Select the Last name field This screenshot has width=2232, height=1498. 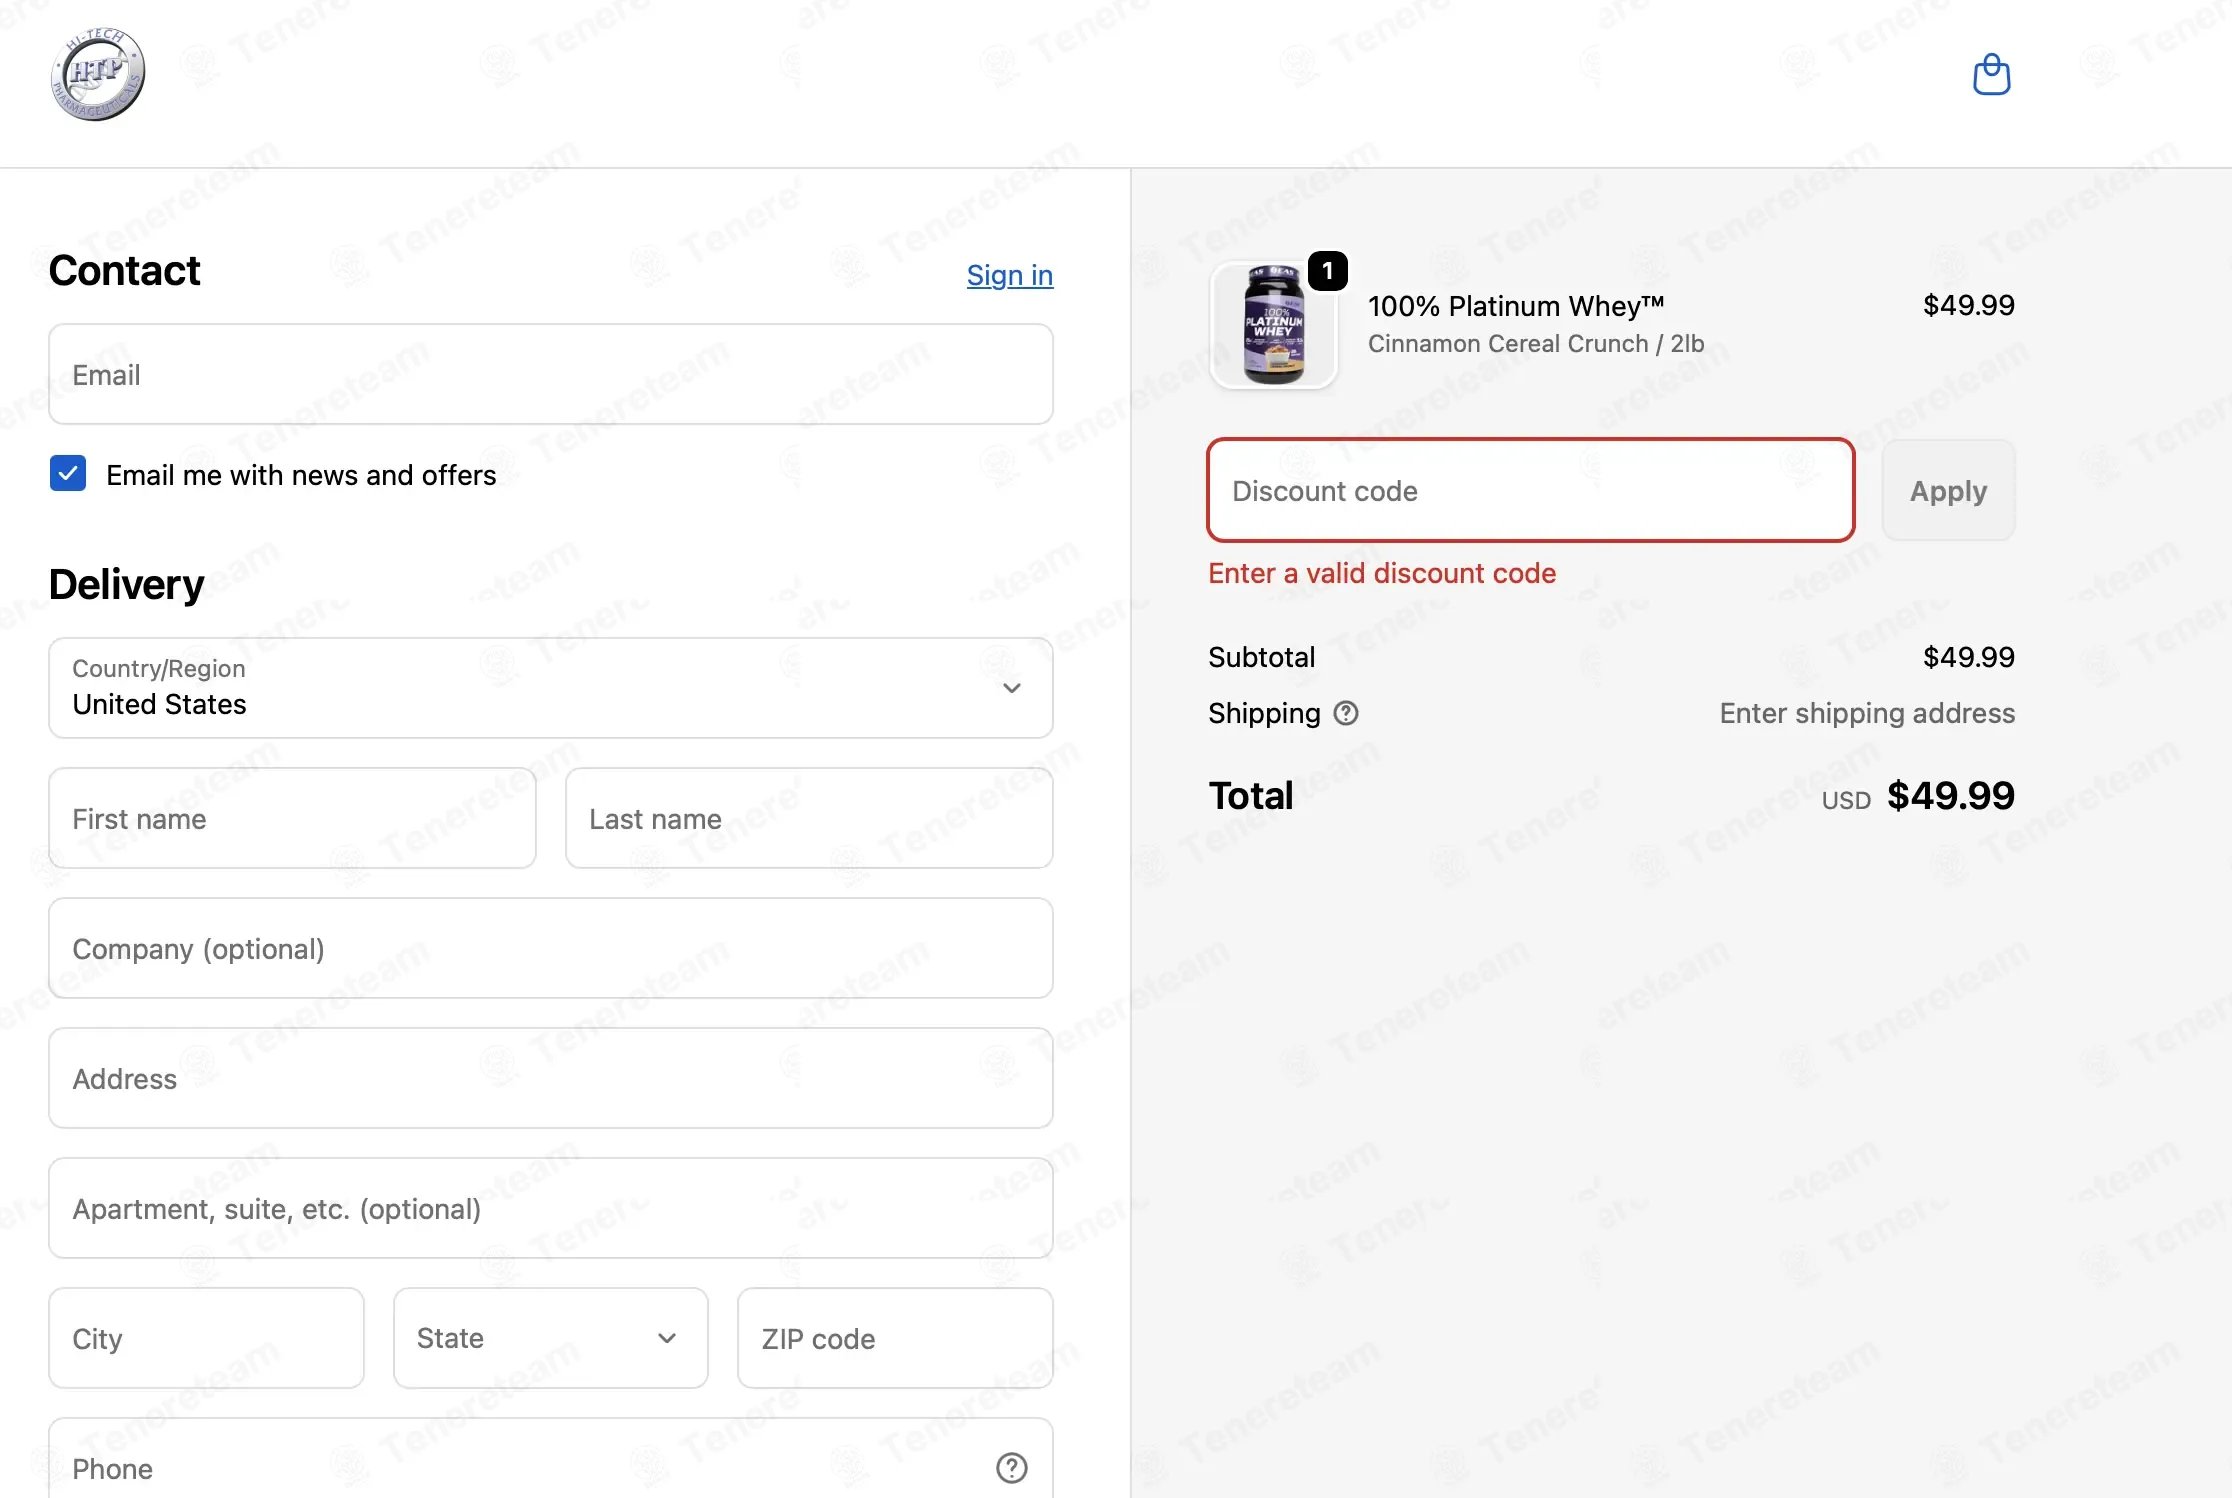point(809,818)
